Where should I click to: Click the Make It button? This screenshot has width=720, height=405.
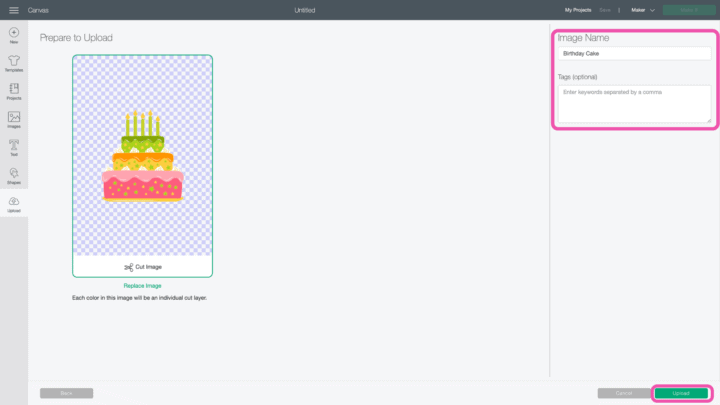coord(688,10)
